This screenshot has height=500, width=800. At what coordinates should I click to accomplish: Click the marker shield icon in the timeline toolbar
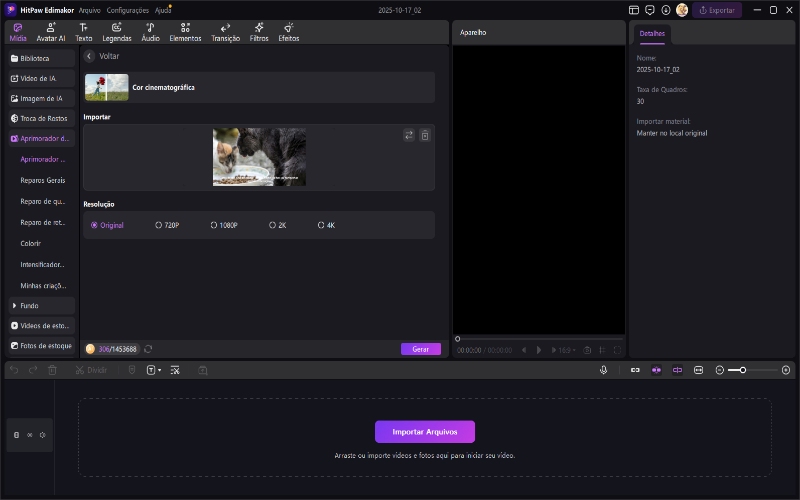[132, 370]
